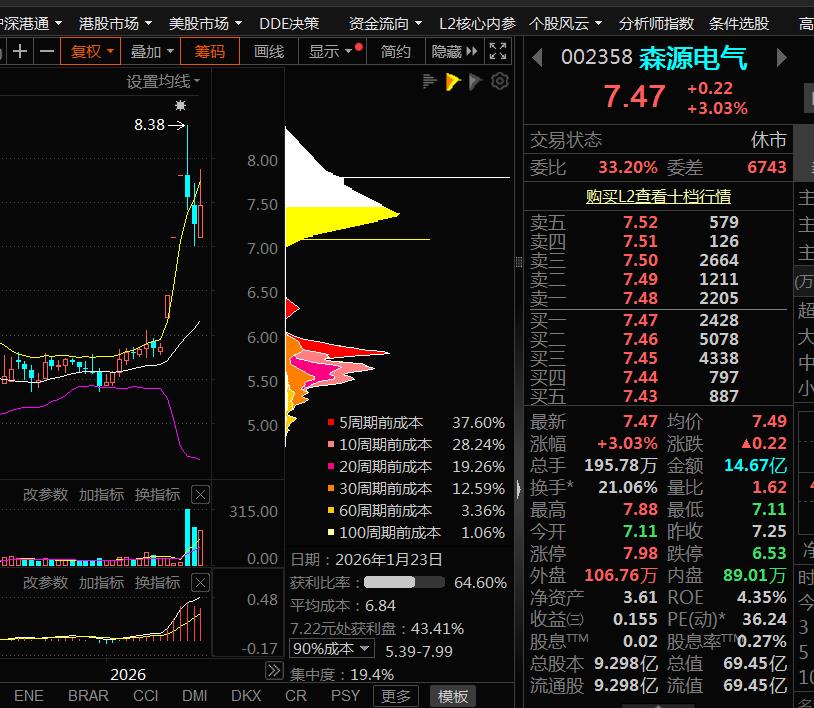The height and width of the screenshot is (708, 814).
Task: Open L2核心内参 menu
Action: tap(477, 23)
